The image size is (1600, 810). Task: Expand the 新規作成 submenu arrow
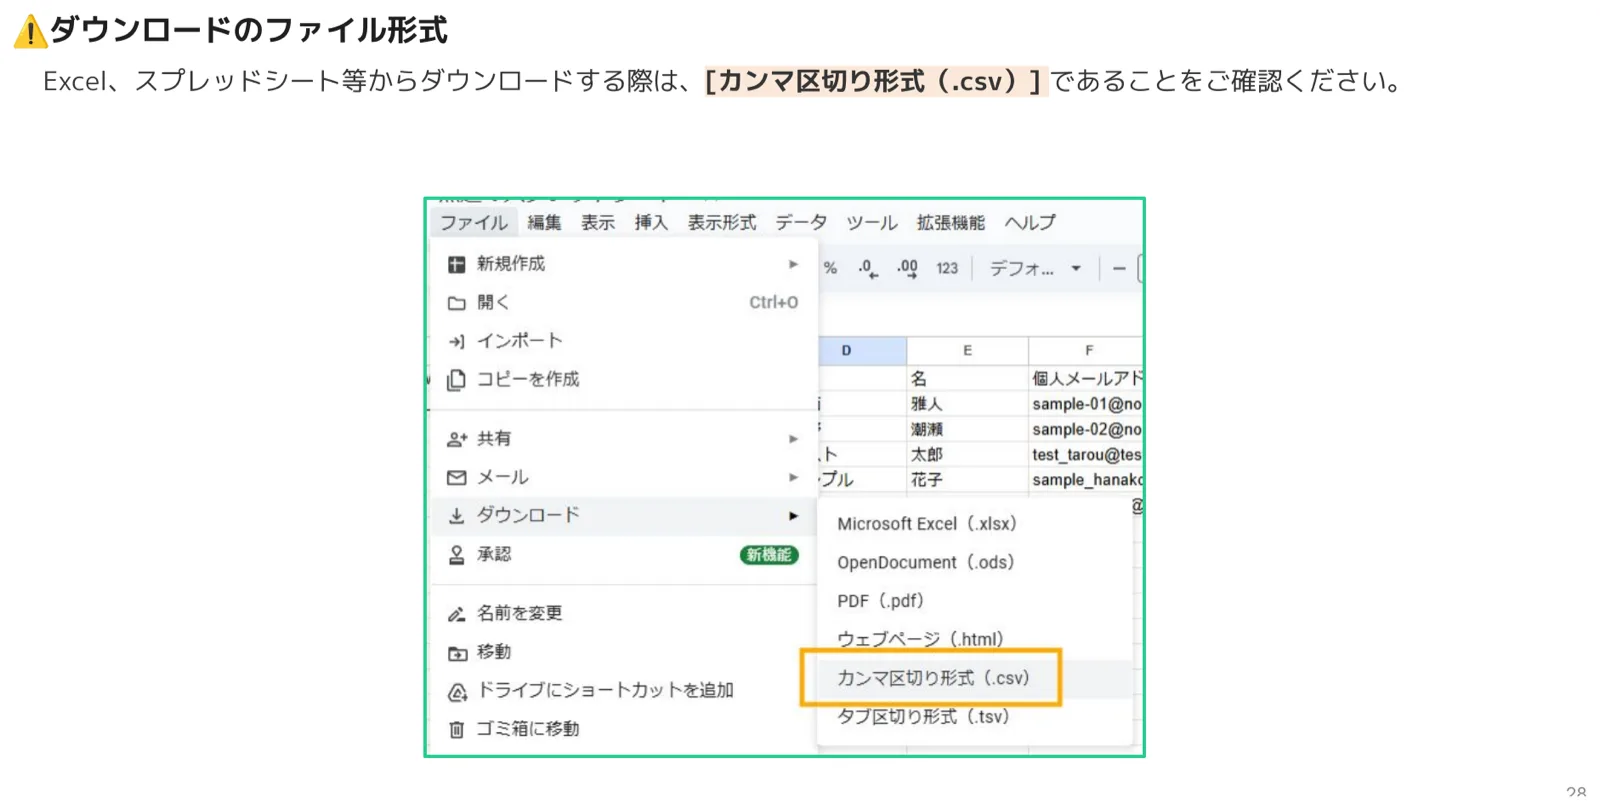point(793,264)
